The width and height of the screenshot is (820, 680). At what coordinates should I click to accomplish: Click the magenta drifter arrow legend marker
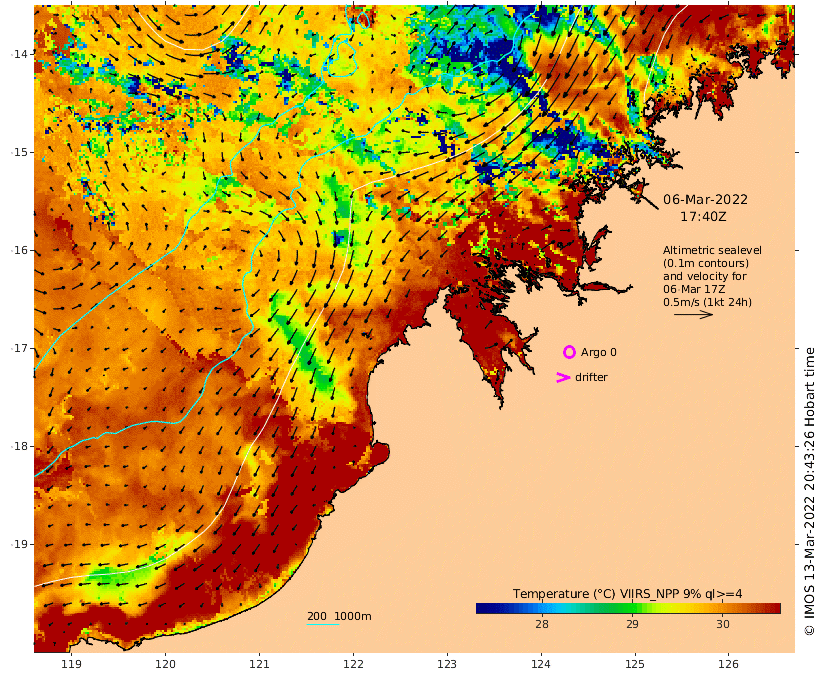point(563,377)
